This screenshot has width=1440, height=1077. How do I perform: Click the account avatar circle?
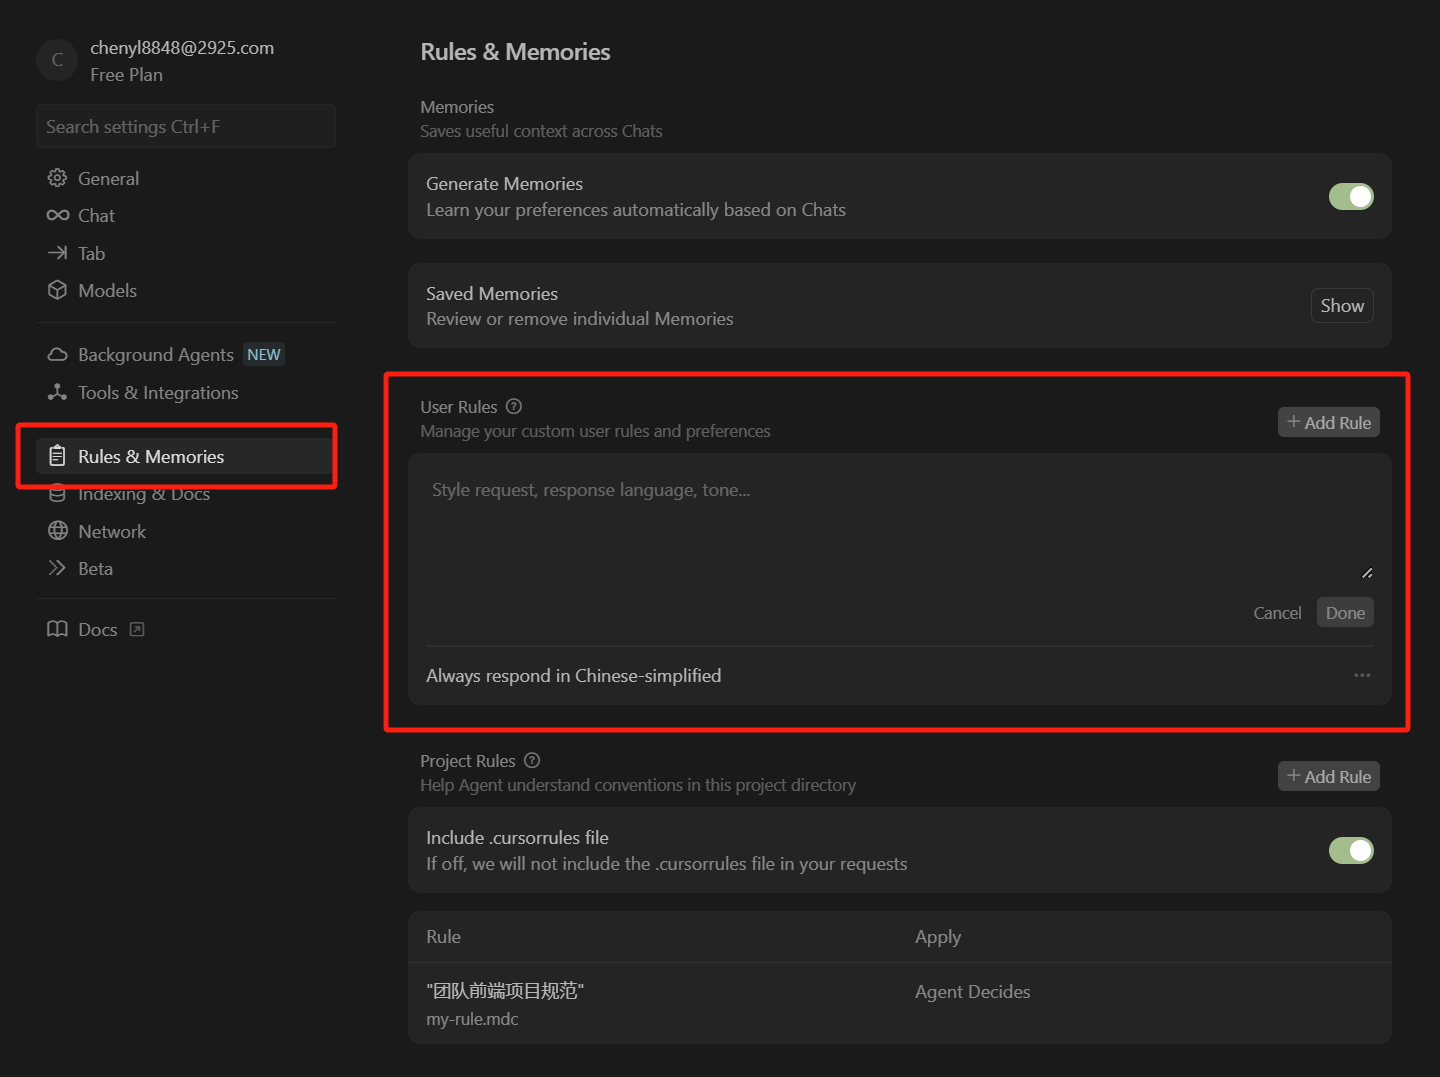point(57,60)
